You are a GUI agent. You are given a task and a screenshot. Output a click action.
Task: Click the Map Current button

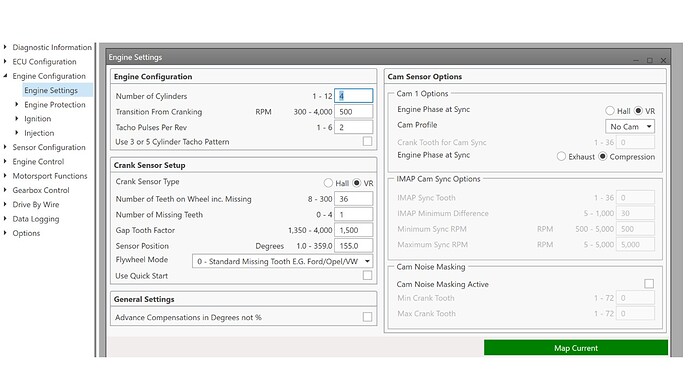576,348
